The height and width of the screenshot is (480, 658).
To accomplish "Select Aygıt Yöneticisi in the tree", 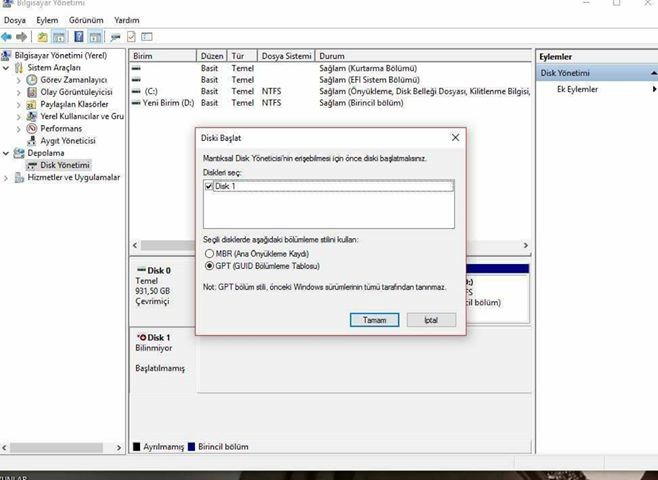I will [x=68, y=140].
